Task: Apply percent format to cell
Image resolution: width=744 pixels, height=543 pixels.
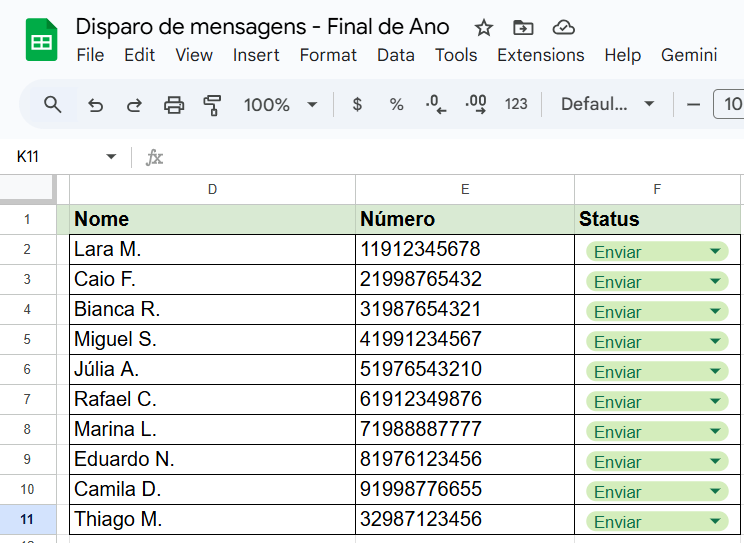Action: pos(396,104)
